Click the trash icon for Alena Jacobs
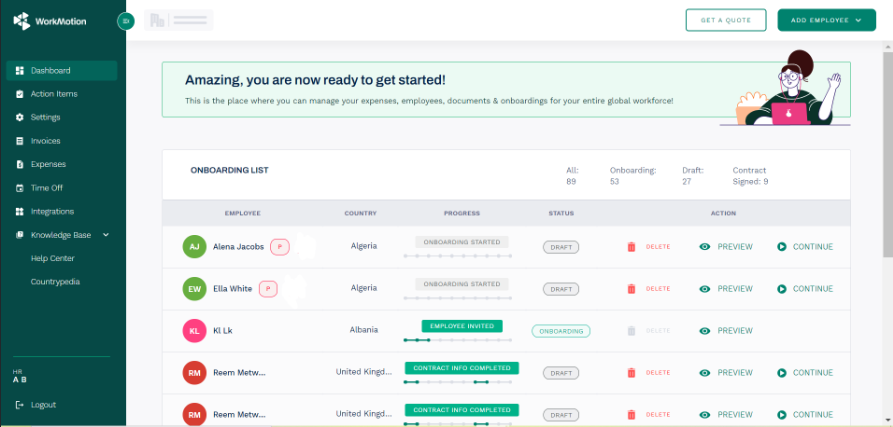Image resolution: width=893 pixels, height=427 pixels. (631, 247)
